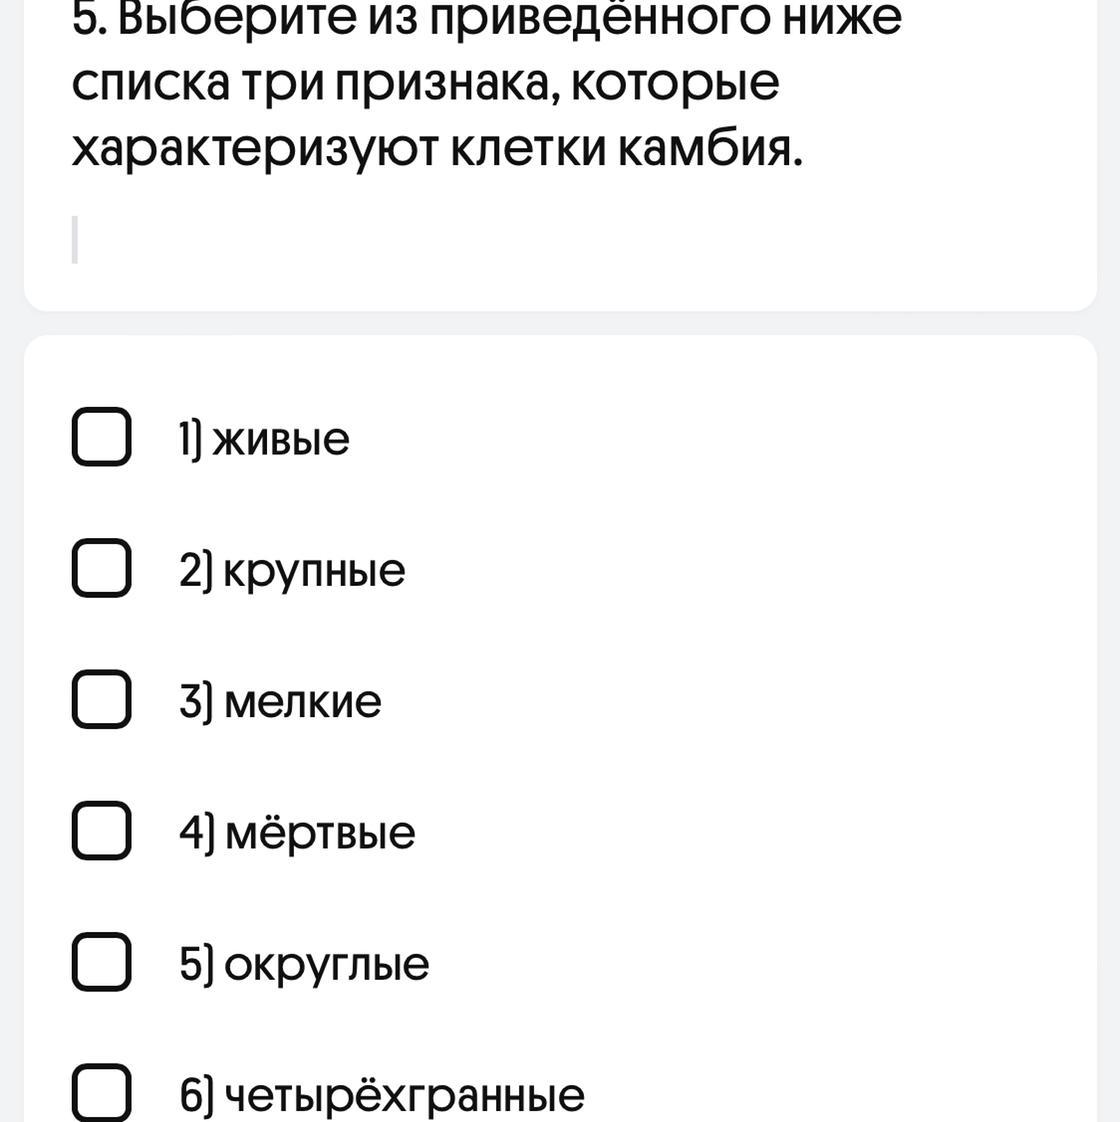The height and width of the screenshot is (1122, 1120).
Task: Click the answer label '2) крупные'
Action: pos(292,572)
